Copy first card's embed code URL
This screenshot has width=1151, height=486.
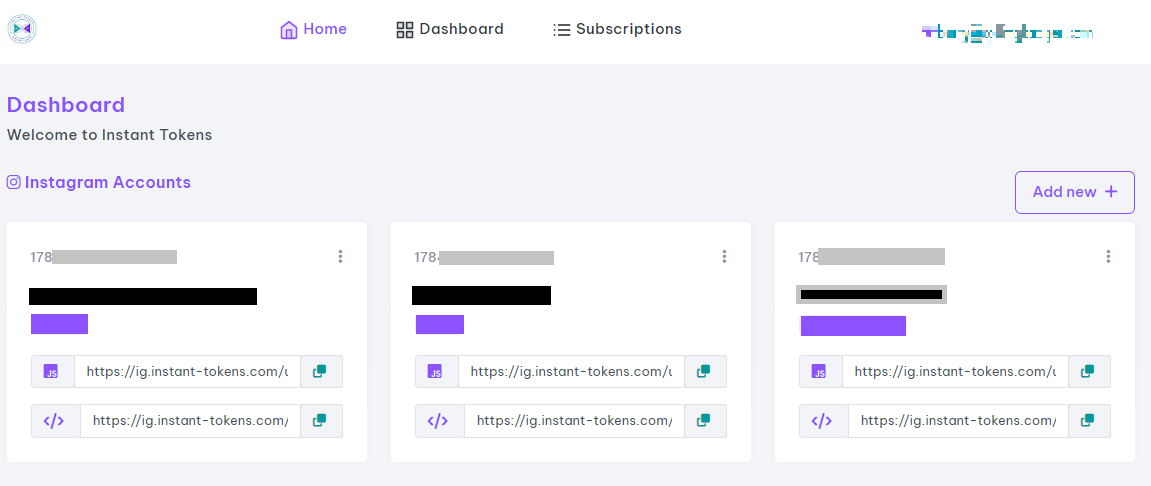(320, 421)
